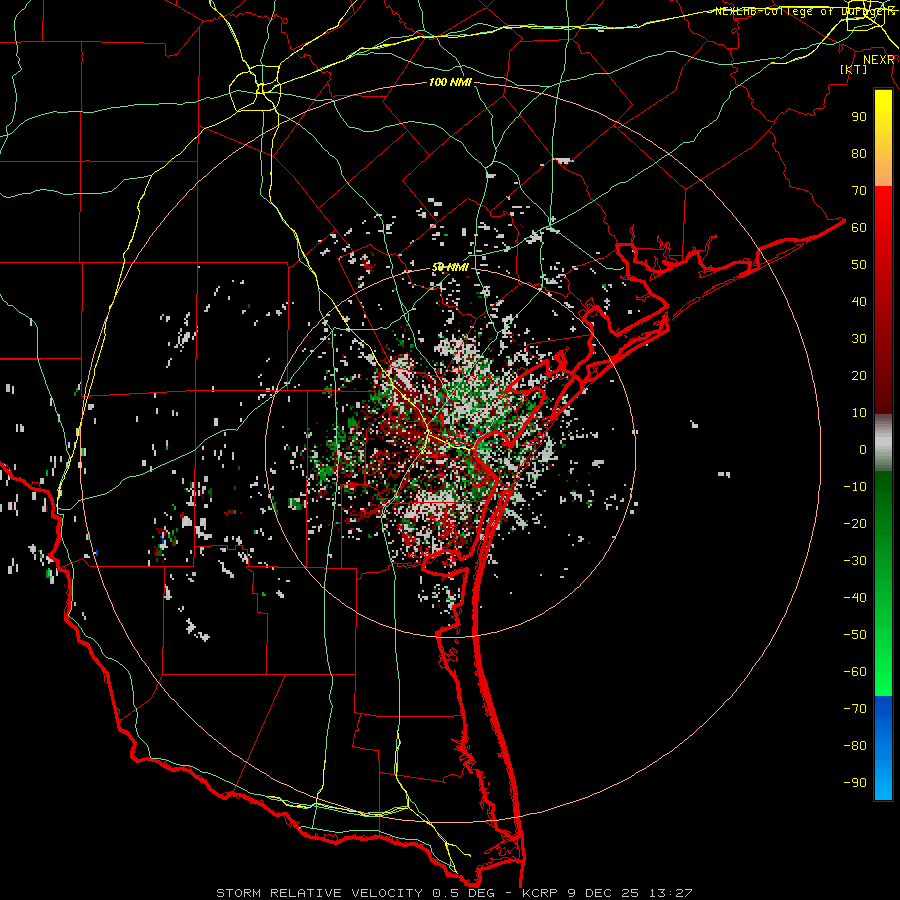Click the 50 value on velocity scale
Viewport: 900px width, 900px height.
click(859, 265)
